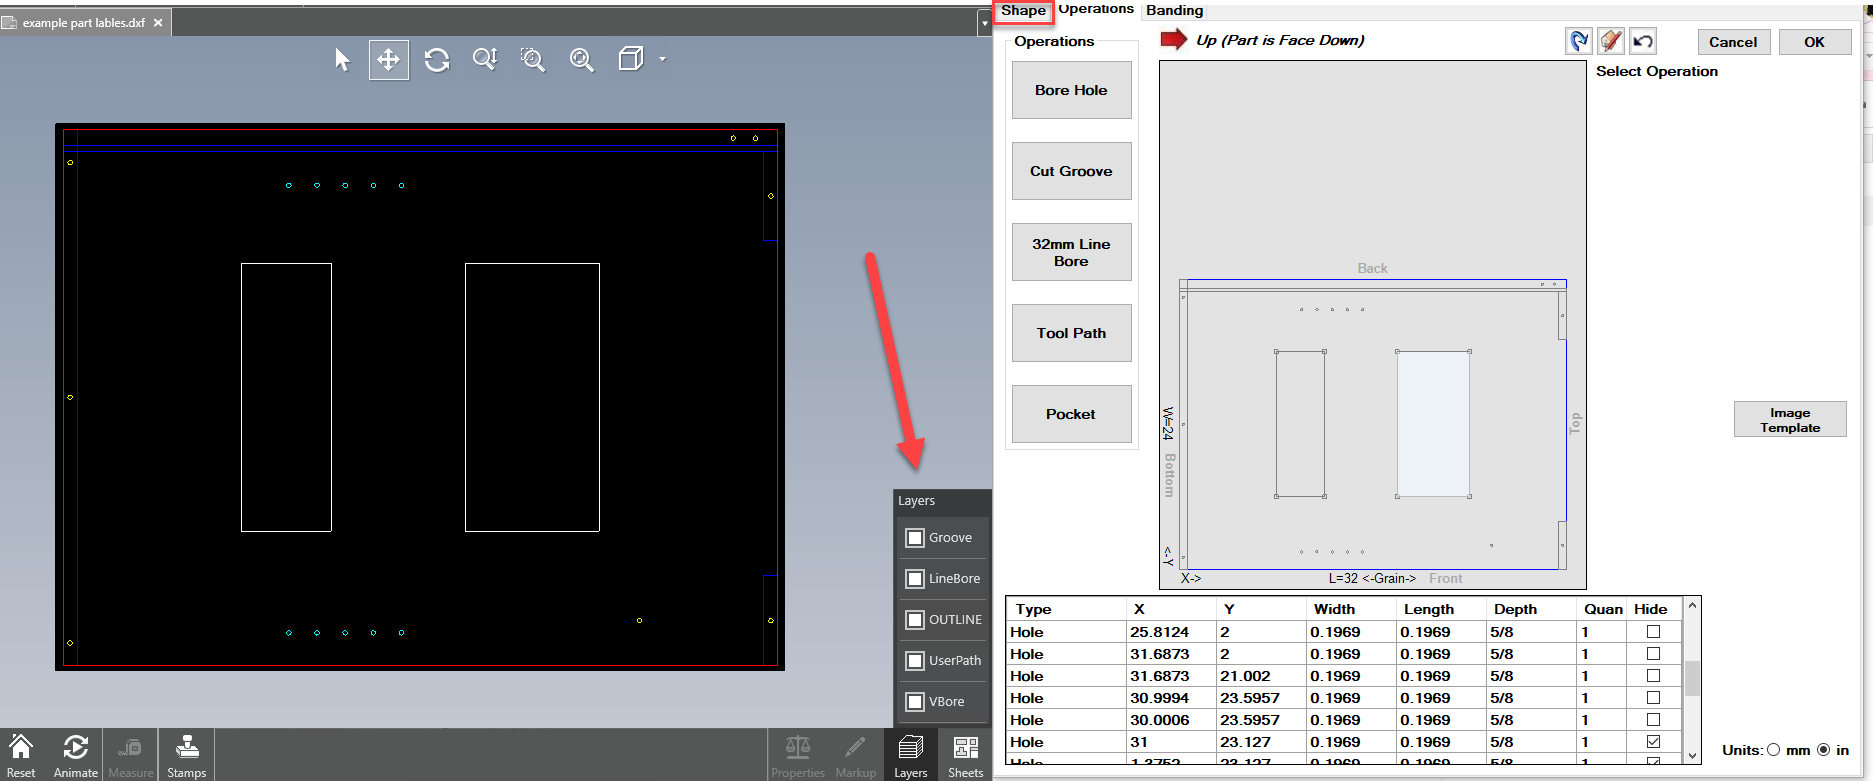
Task: Click the operations table scrollbar thumb
Action: coord(1692,678)
